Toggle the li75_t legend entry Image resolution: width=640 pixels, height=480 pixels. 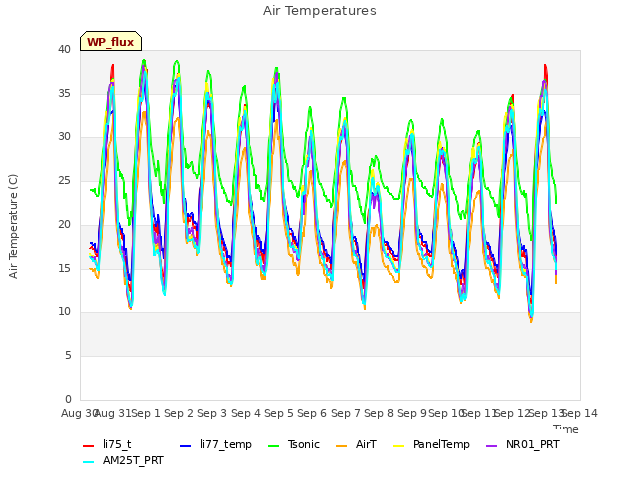coord(107,444)
